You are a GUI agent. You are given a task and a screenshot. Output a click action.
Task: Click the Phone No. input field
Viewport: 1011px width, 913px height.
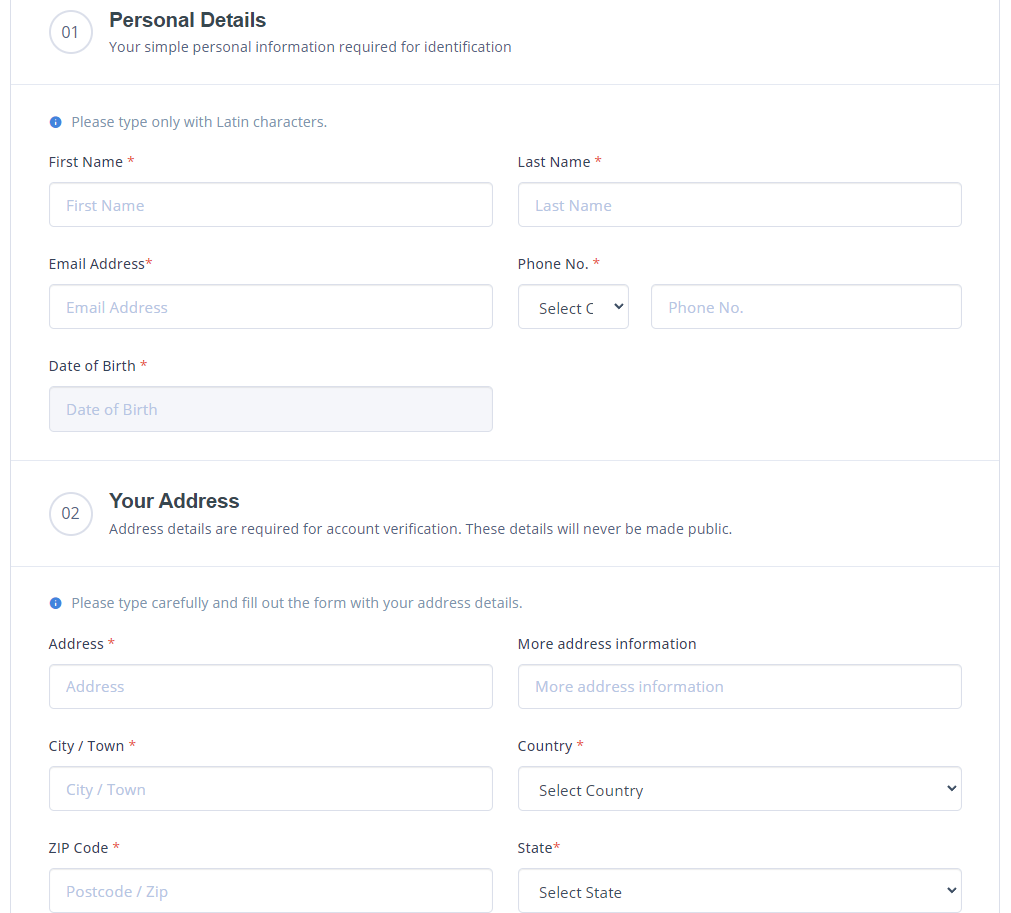click(806, 307)
